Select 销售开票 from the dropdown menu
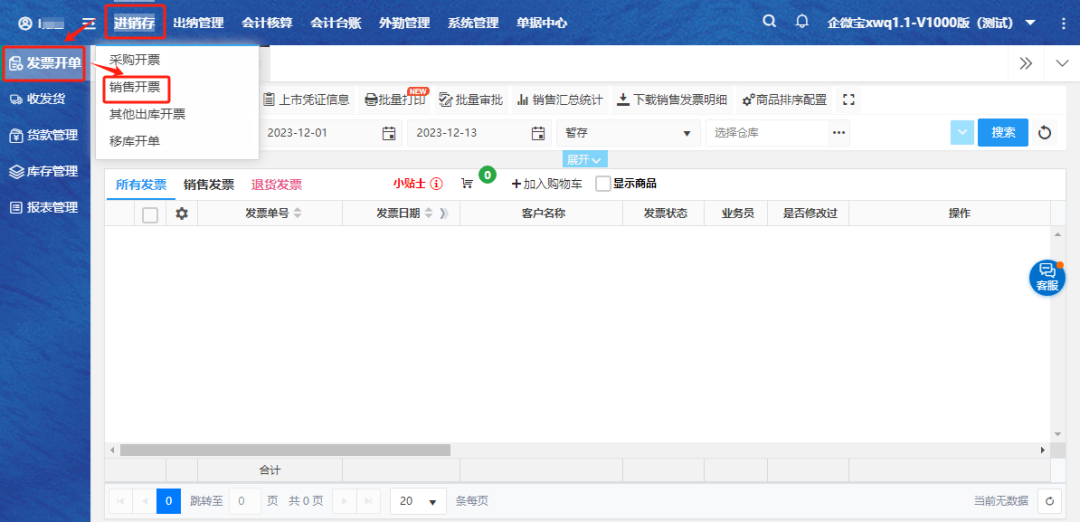Viewport: 1080px width, 522px height. tap(135, 87)
